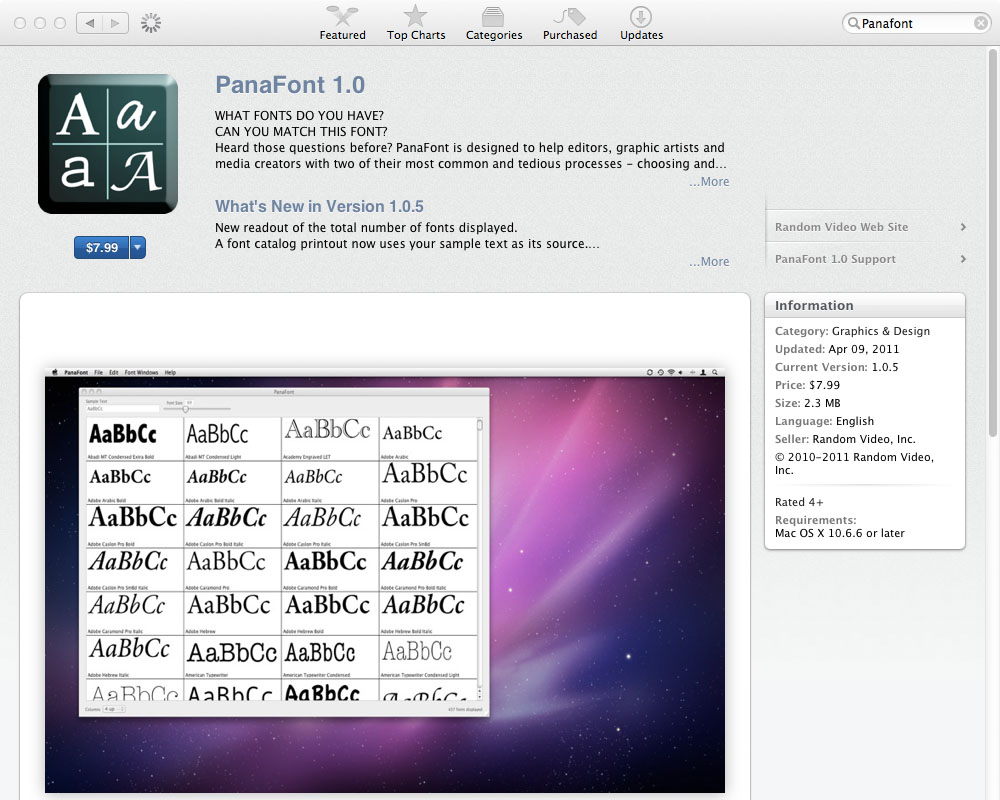Click the magnifier icon in search field
This screenshot has width=1000, height=800.
pyautogui.click(x=853, y=24)
